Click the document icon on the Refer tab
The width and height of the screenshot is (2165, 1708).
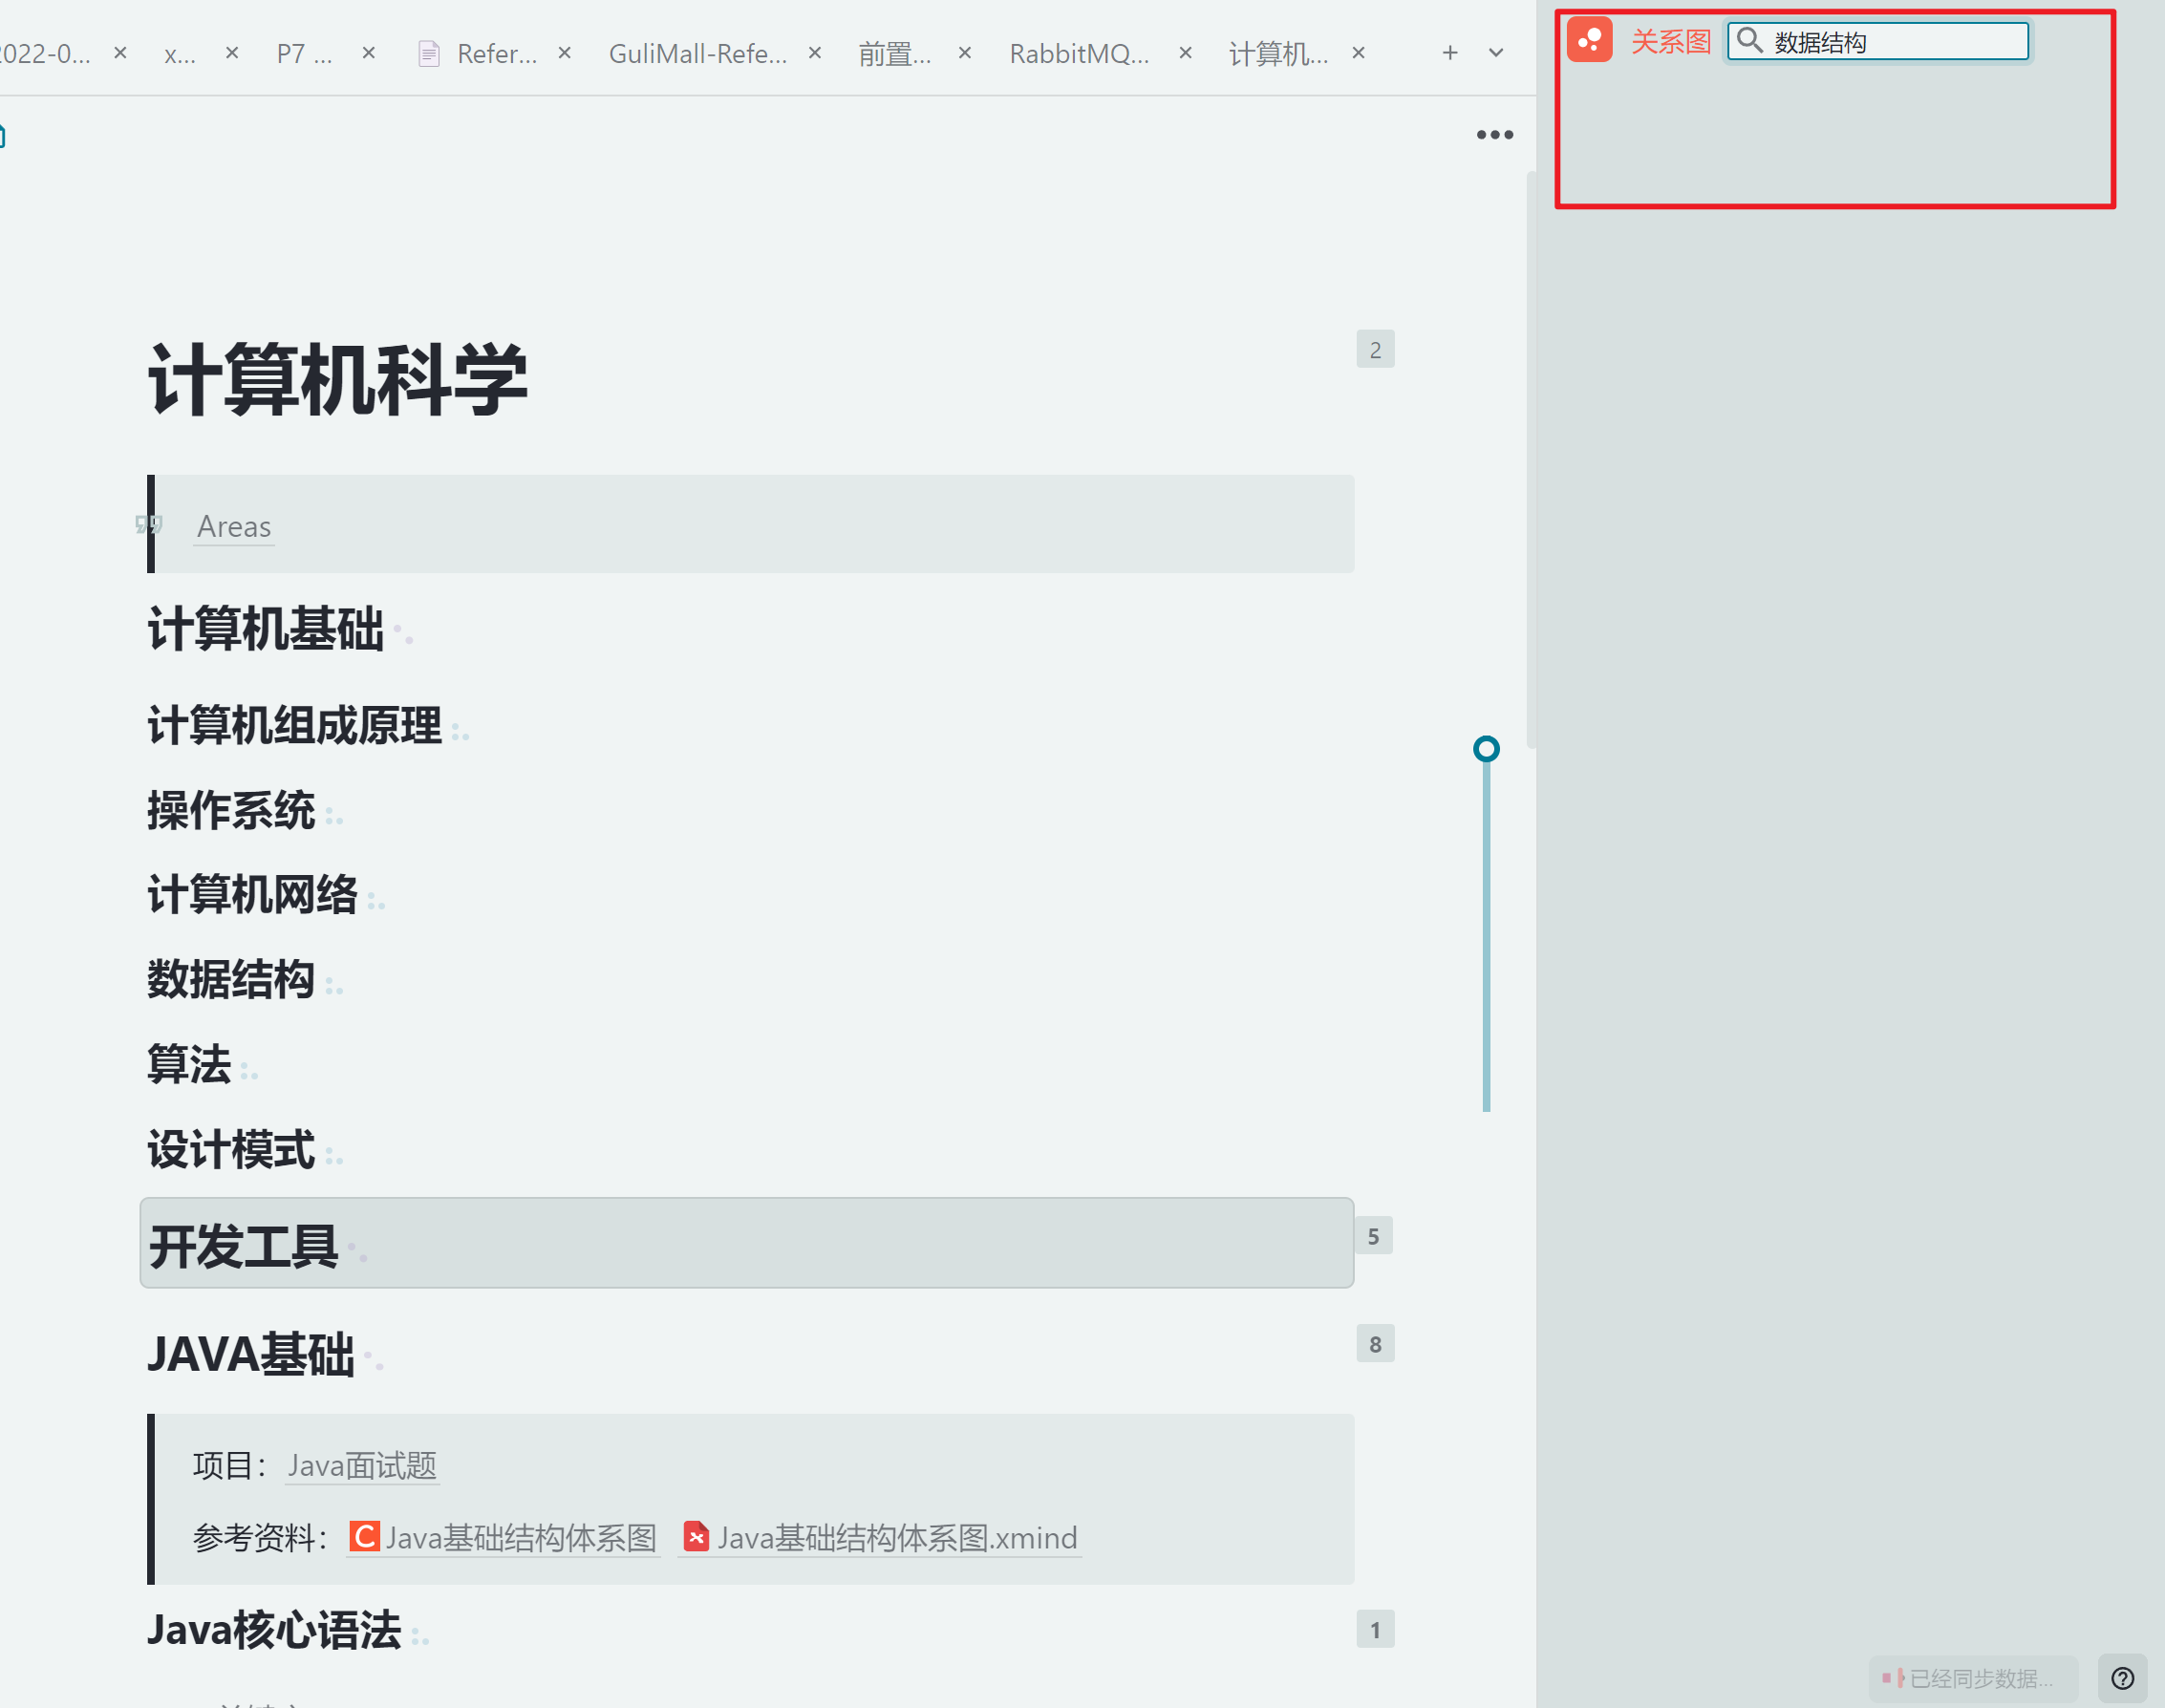pos(429,54)
